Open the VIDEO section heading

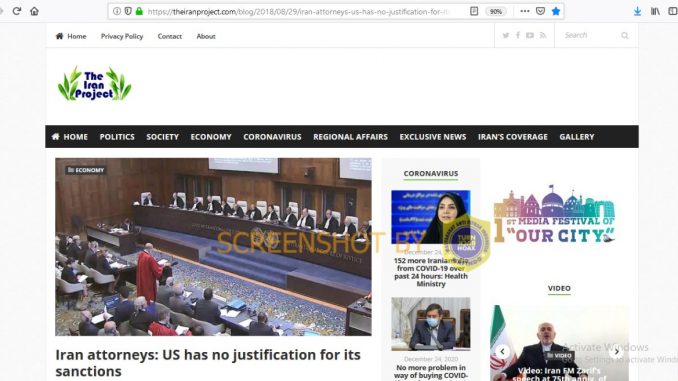(x=559, y=288)
